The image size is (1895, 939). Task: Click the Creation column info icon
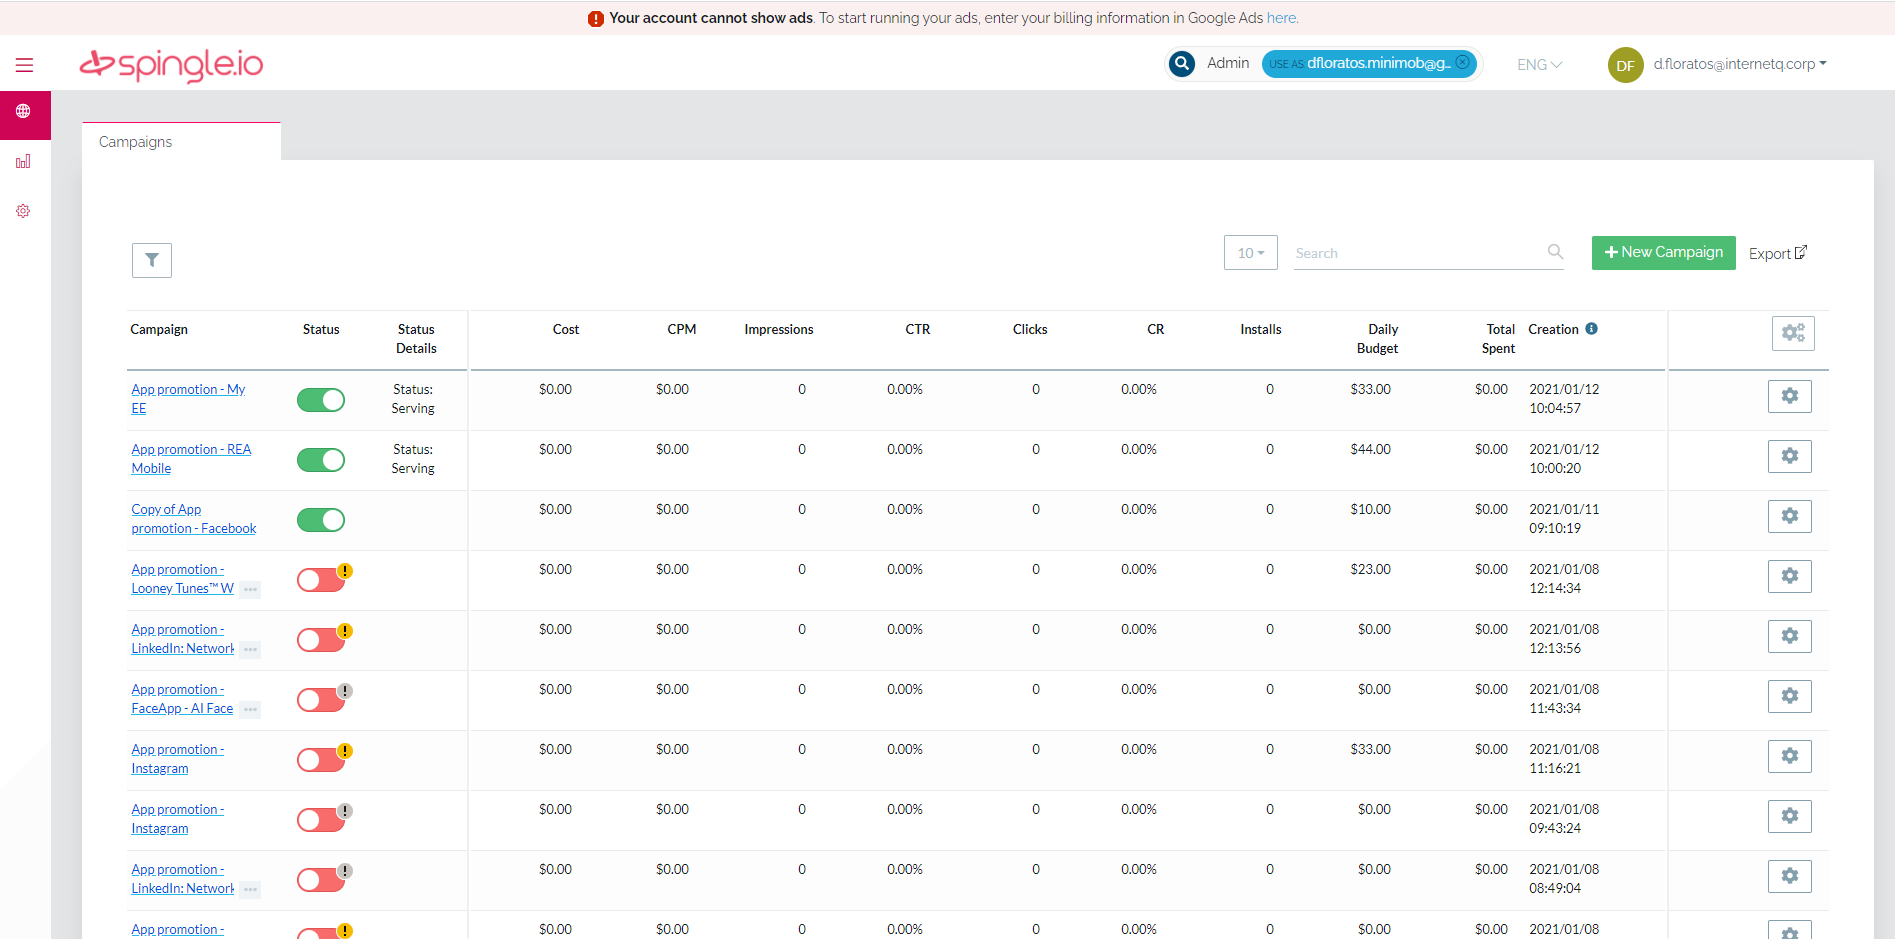point(1591,328)
